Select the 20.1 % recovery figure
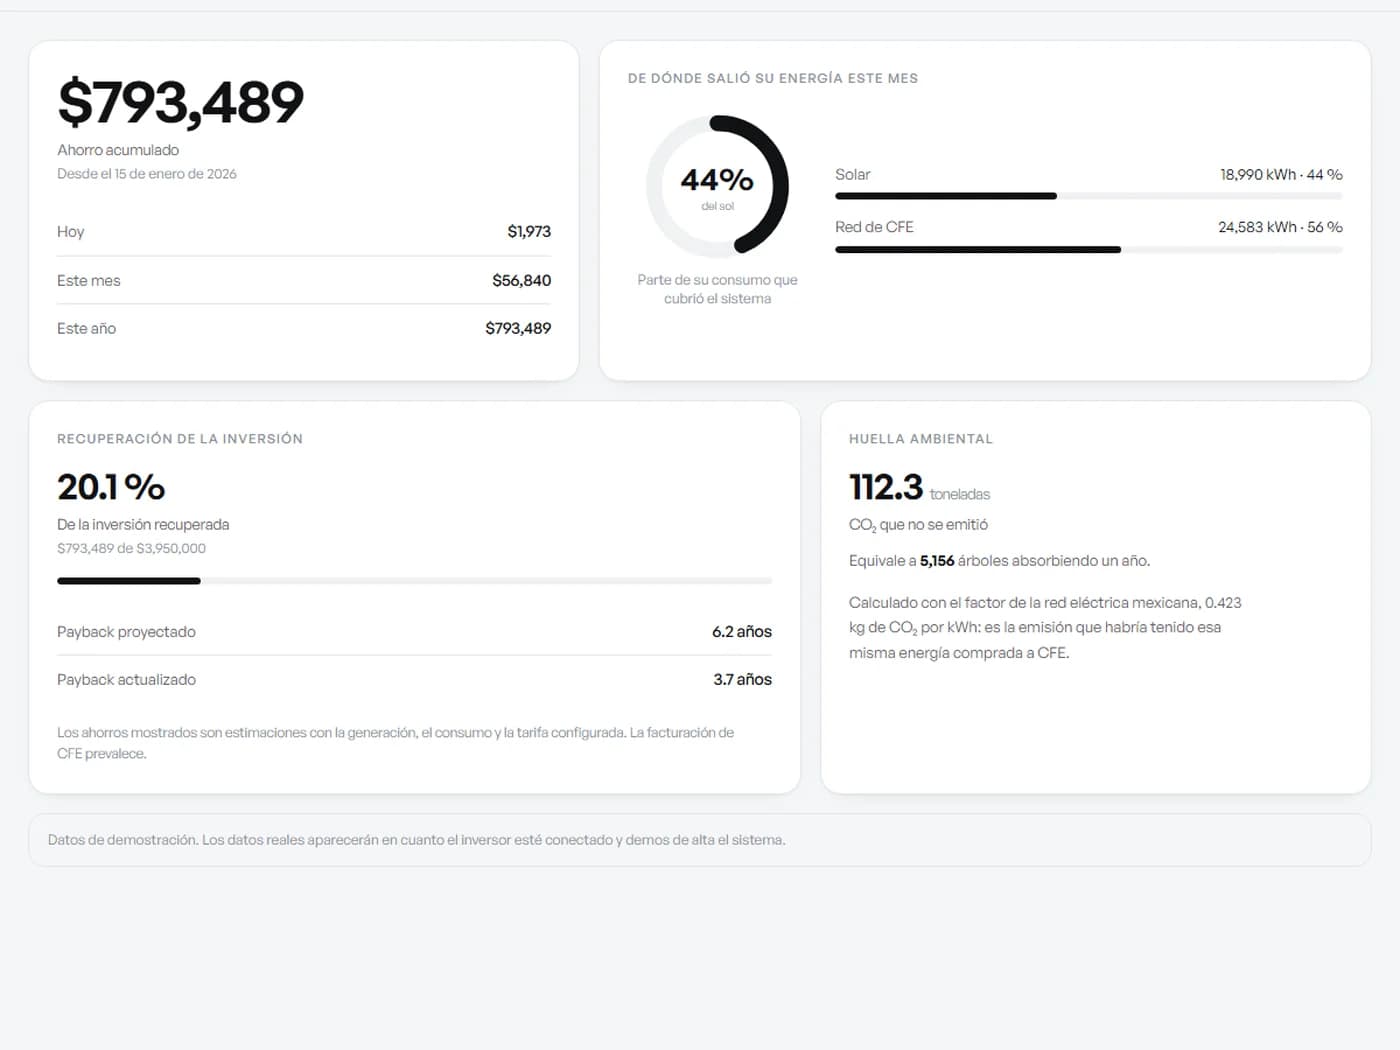The height and width of the screenshot is (1050, 1400). tap(111, 488)
